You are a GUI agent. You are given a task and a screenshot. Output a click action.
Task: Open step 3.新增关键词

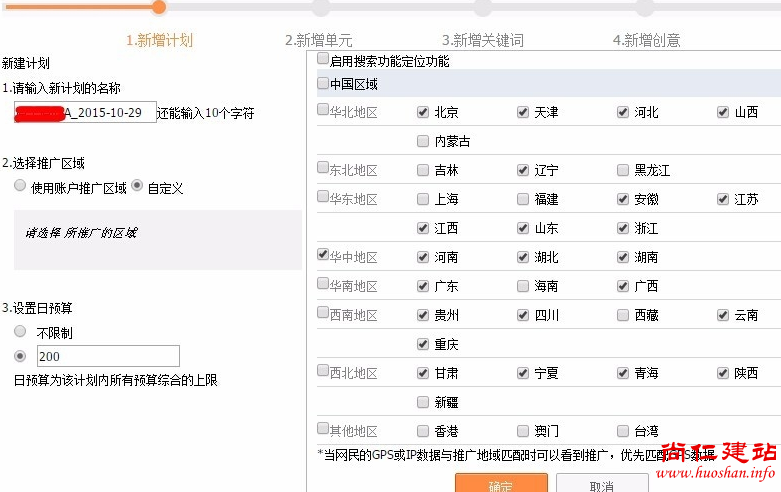(x=482, y=40)
